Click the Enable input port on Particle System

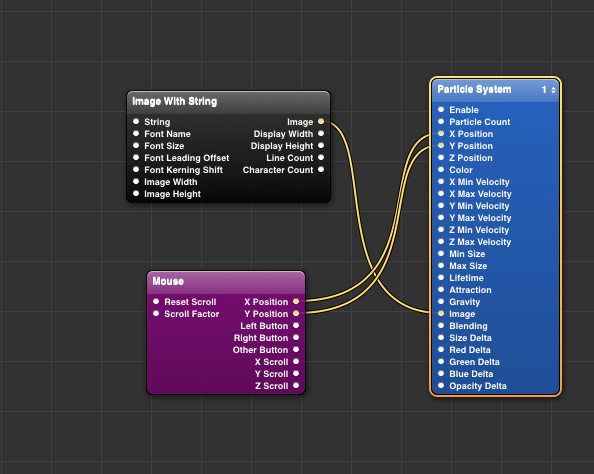coord(441,110)
